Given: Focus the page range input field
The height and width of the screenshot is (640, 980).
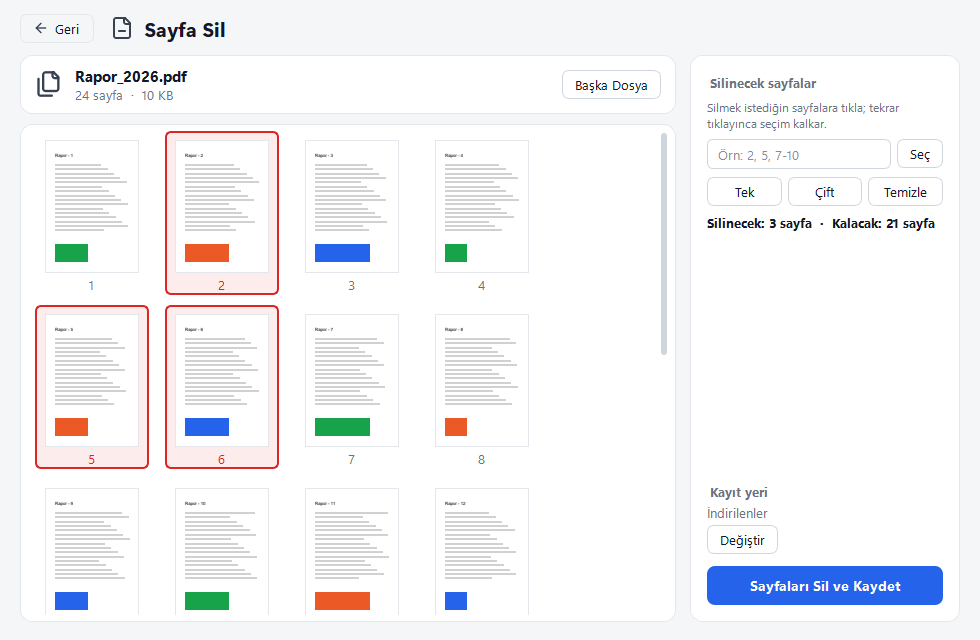Looking at the screenshot, I should point(799,154).
